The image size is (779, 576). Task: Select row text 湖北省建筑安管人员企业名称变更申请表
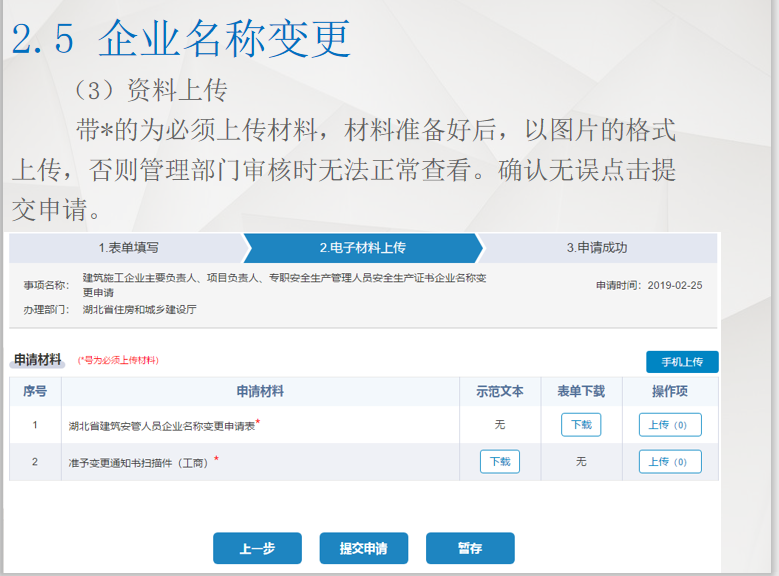click(162, 426)
